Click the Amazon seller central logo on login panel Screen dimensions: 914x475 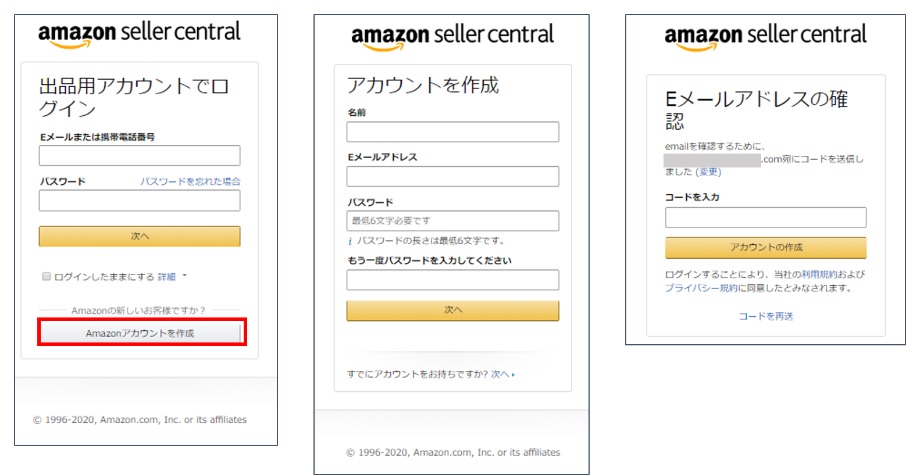pyautogui.click(x=139, y=35)
